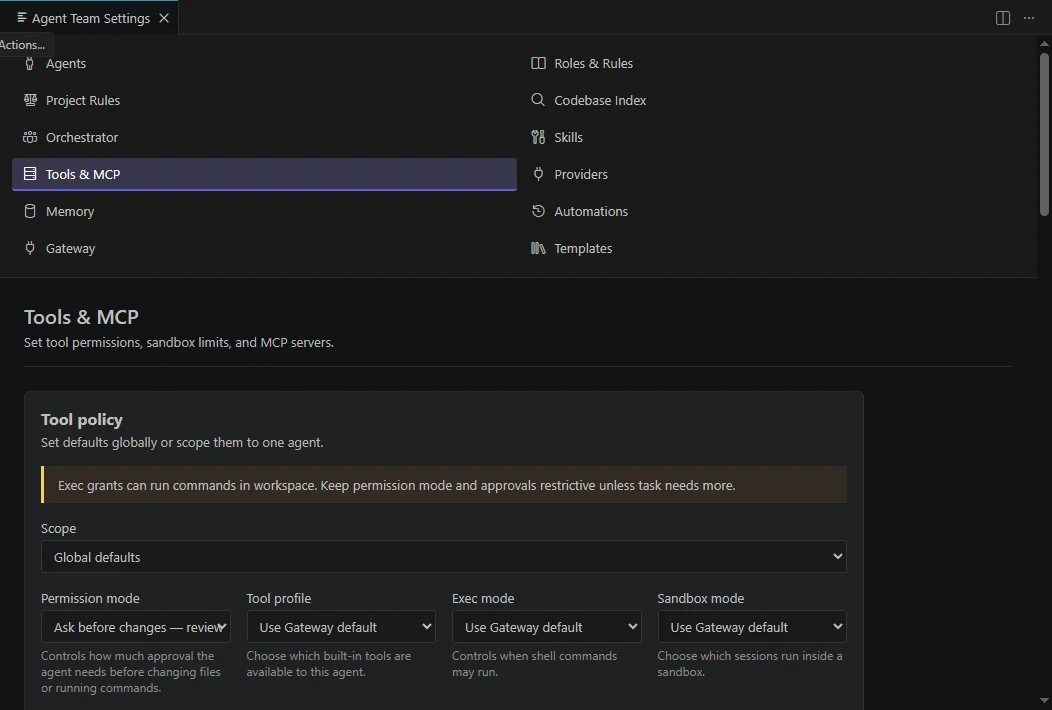
Task: Open the Sandbox mode dropdown
Action: (752, 627)
